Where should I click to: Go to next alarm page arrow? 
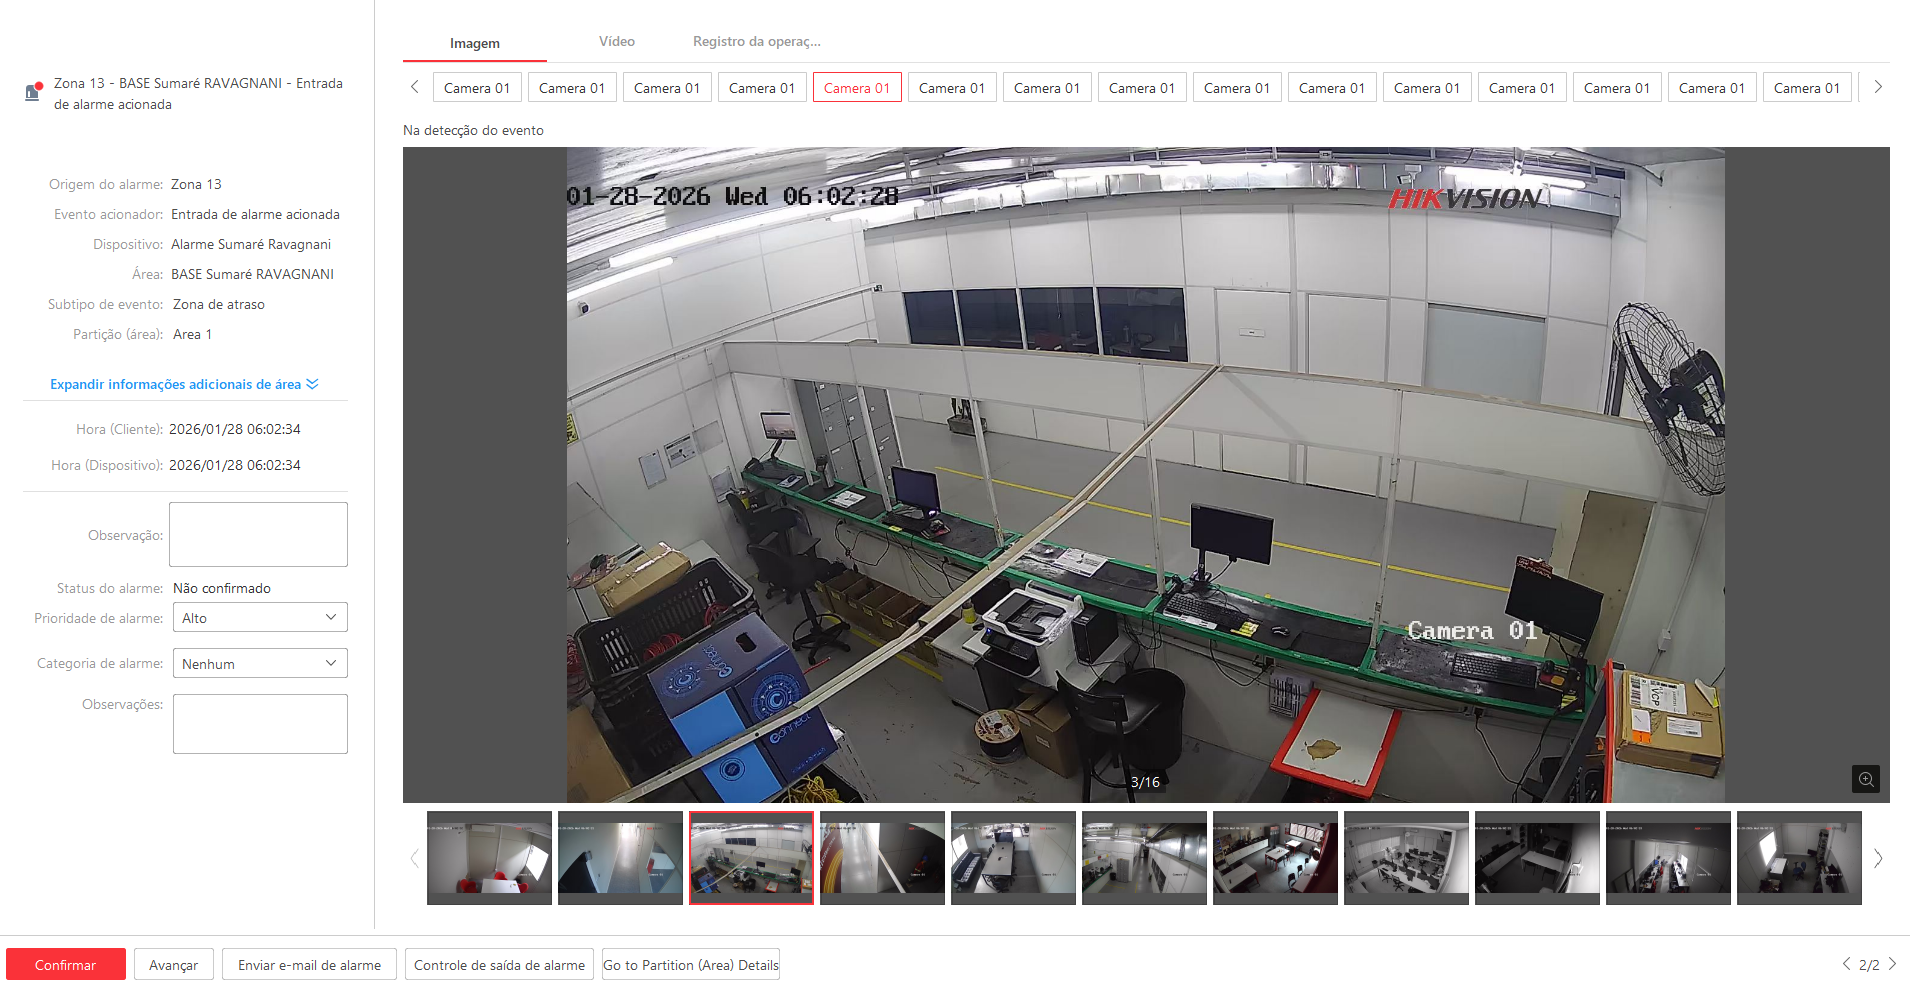pos(1892,964)
